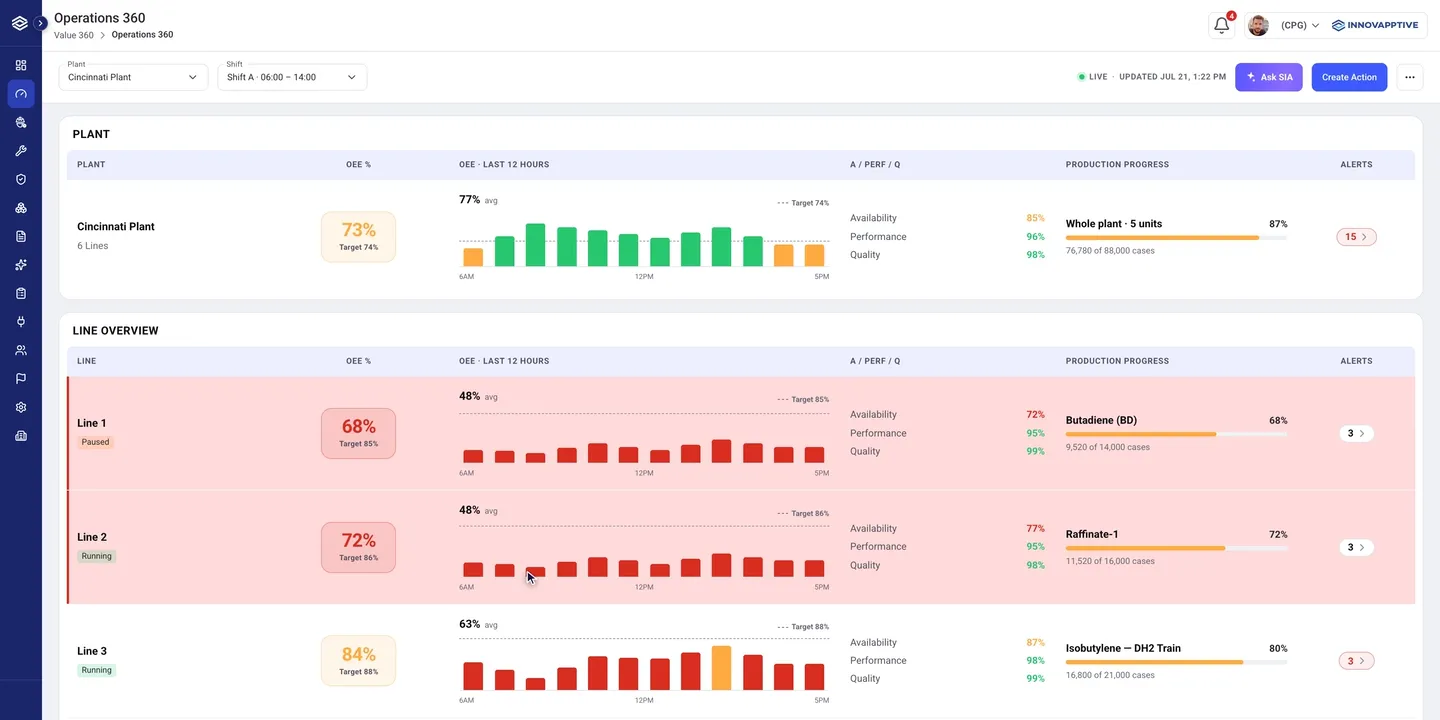Click the Line 1 Paused status tag

(x=95, y=442)
